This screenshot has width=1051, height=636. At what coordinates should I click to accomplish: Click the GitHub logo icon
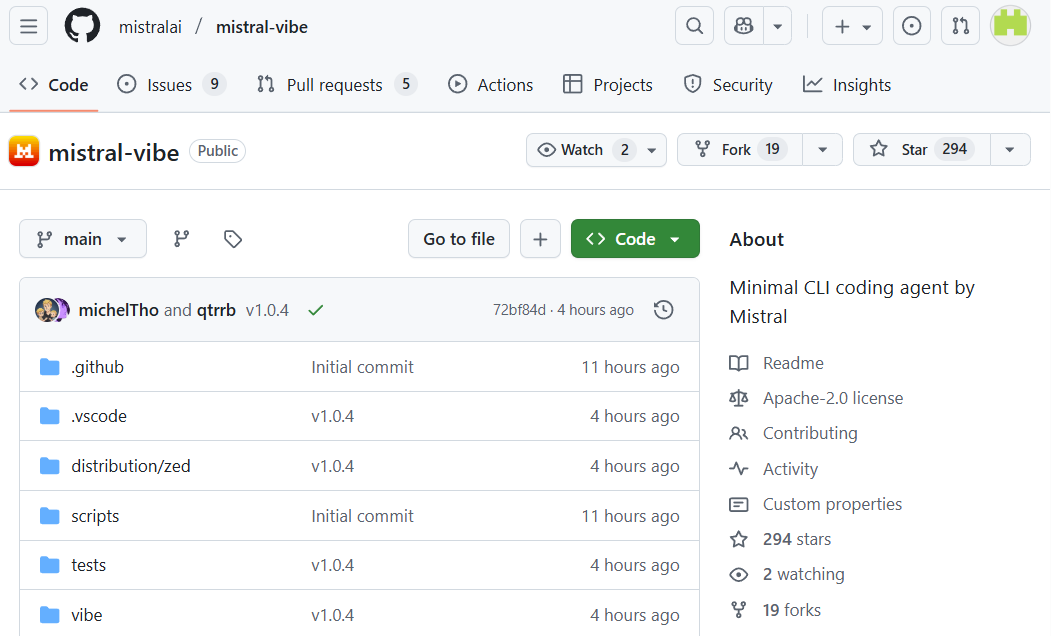click(x=83, y=27)
